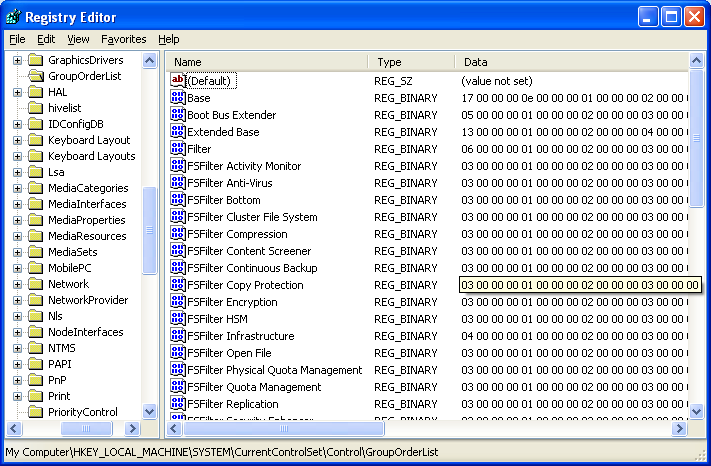Click the binary icon next to Base
Image resolution: width=711 pixels, height=466 pixels.
[177, 97]
